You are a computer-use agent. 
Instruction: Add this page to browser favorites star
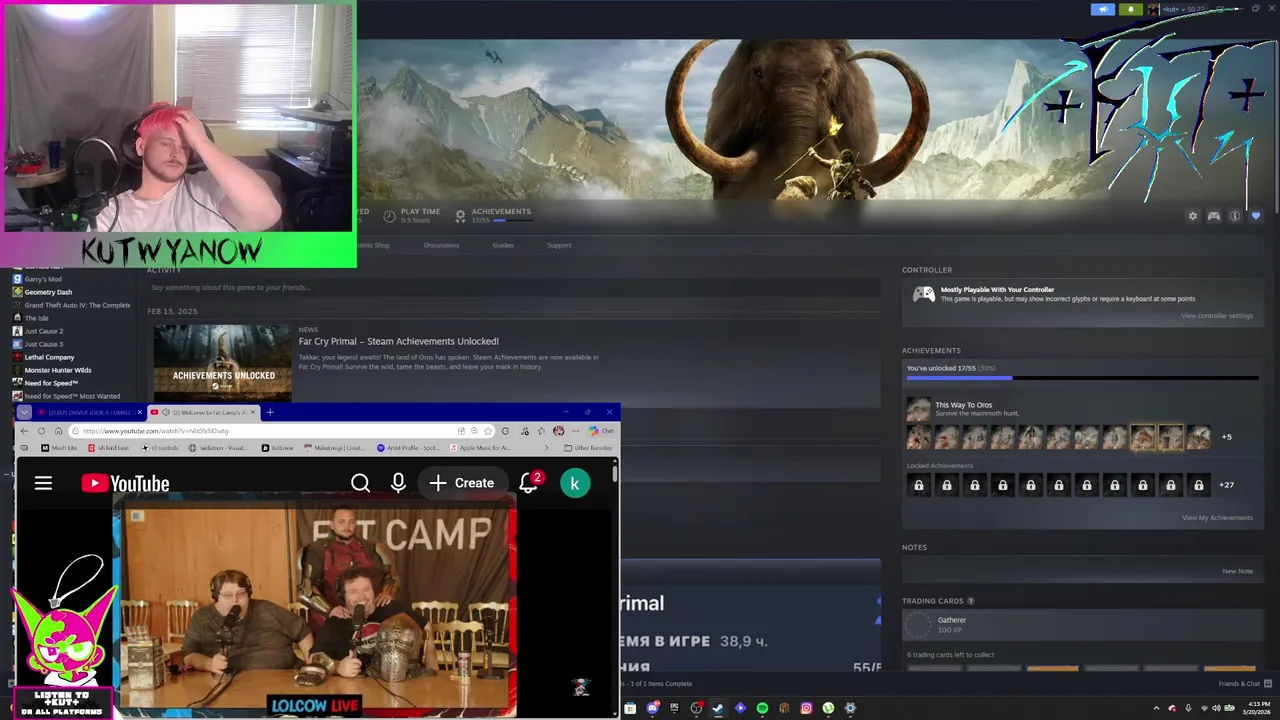(x=488, y=431)
